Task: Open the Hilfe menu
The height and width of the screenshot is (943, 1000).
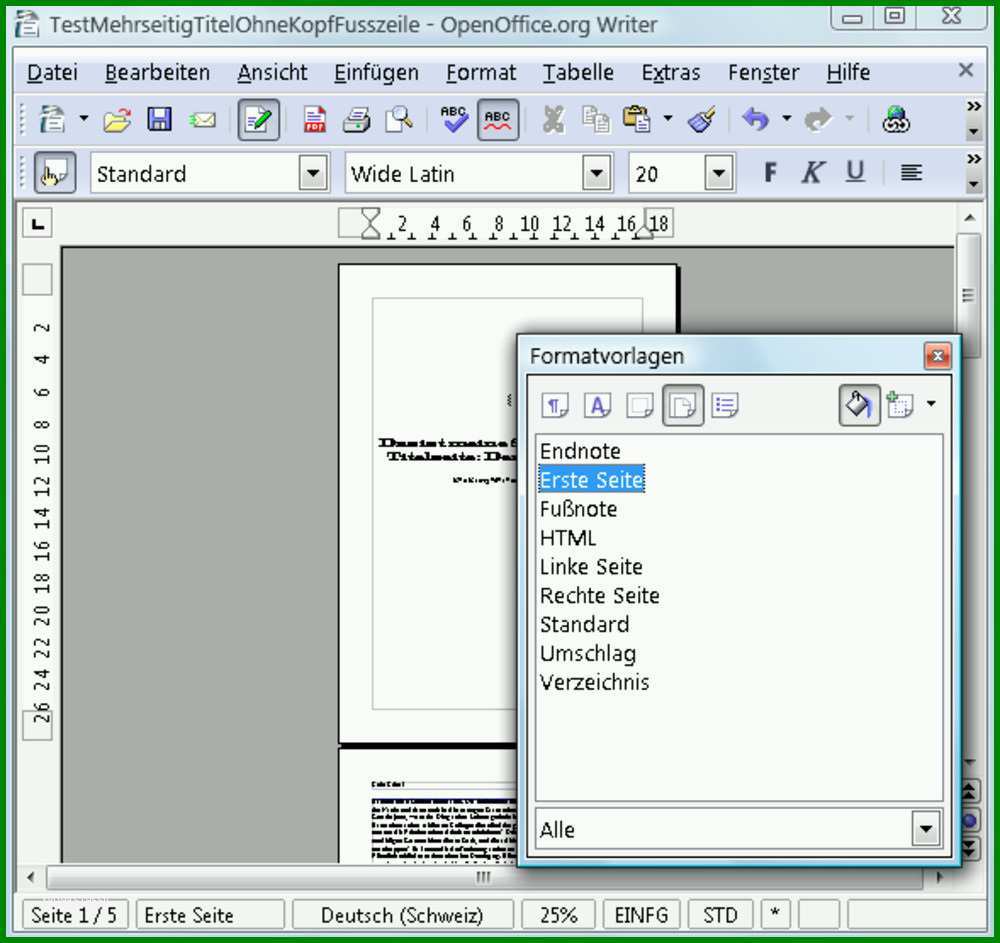Action: tap(848, 73)
